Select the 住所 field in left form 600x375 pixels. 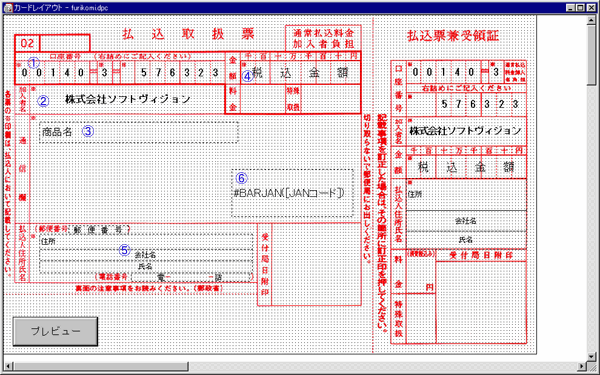(x=146, y=241)
